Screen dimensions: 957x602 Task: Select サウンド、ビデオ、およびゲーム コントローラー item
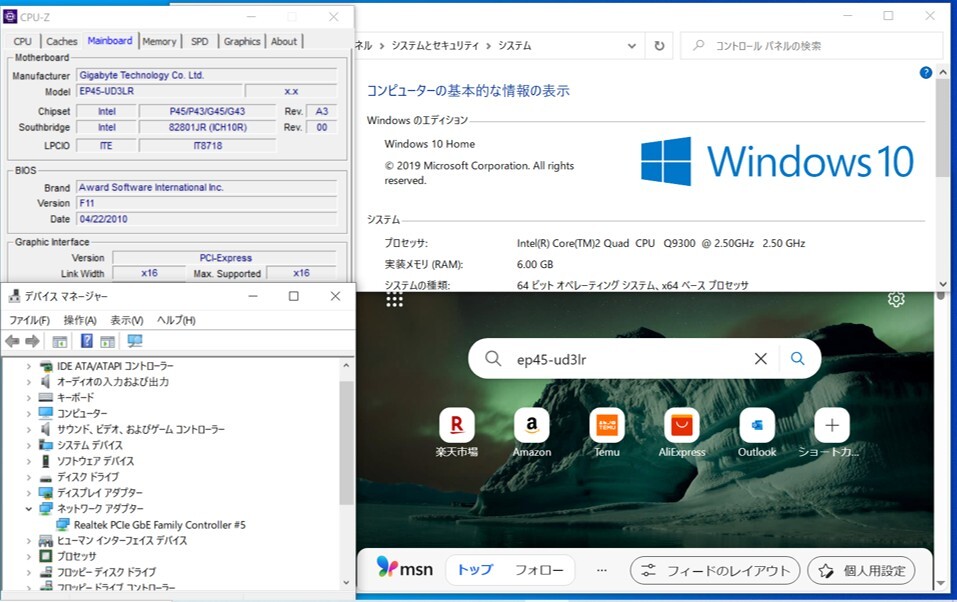click(x=140, y=429)
